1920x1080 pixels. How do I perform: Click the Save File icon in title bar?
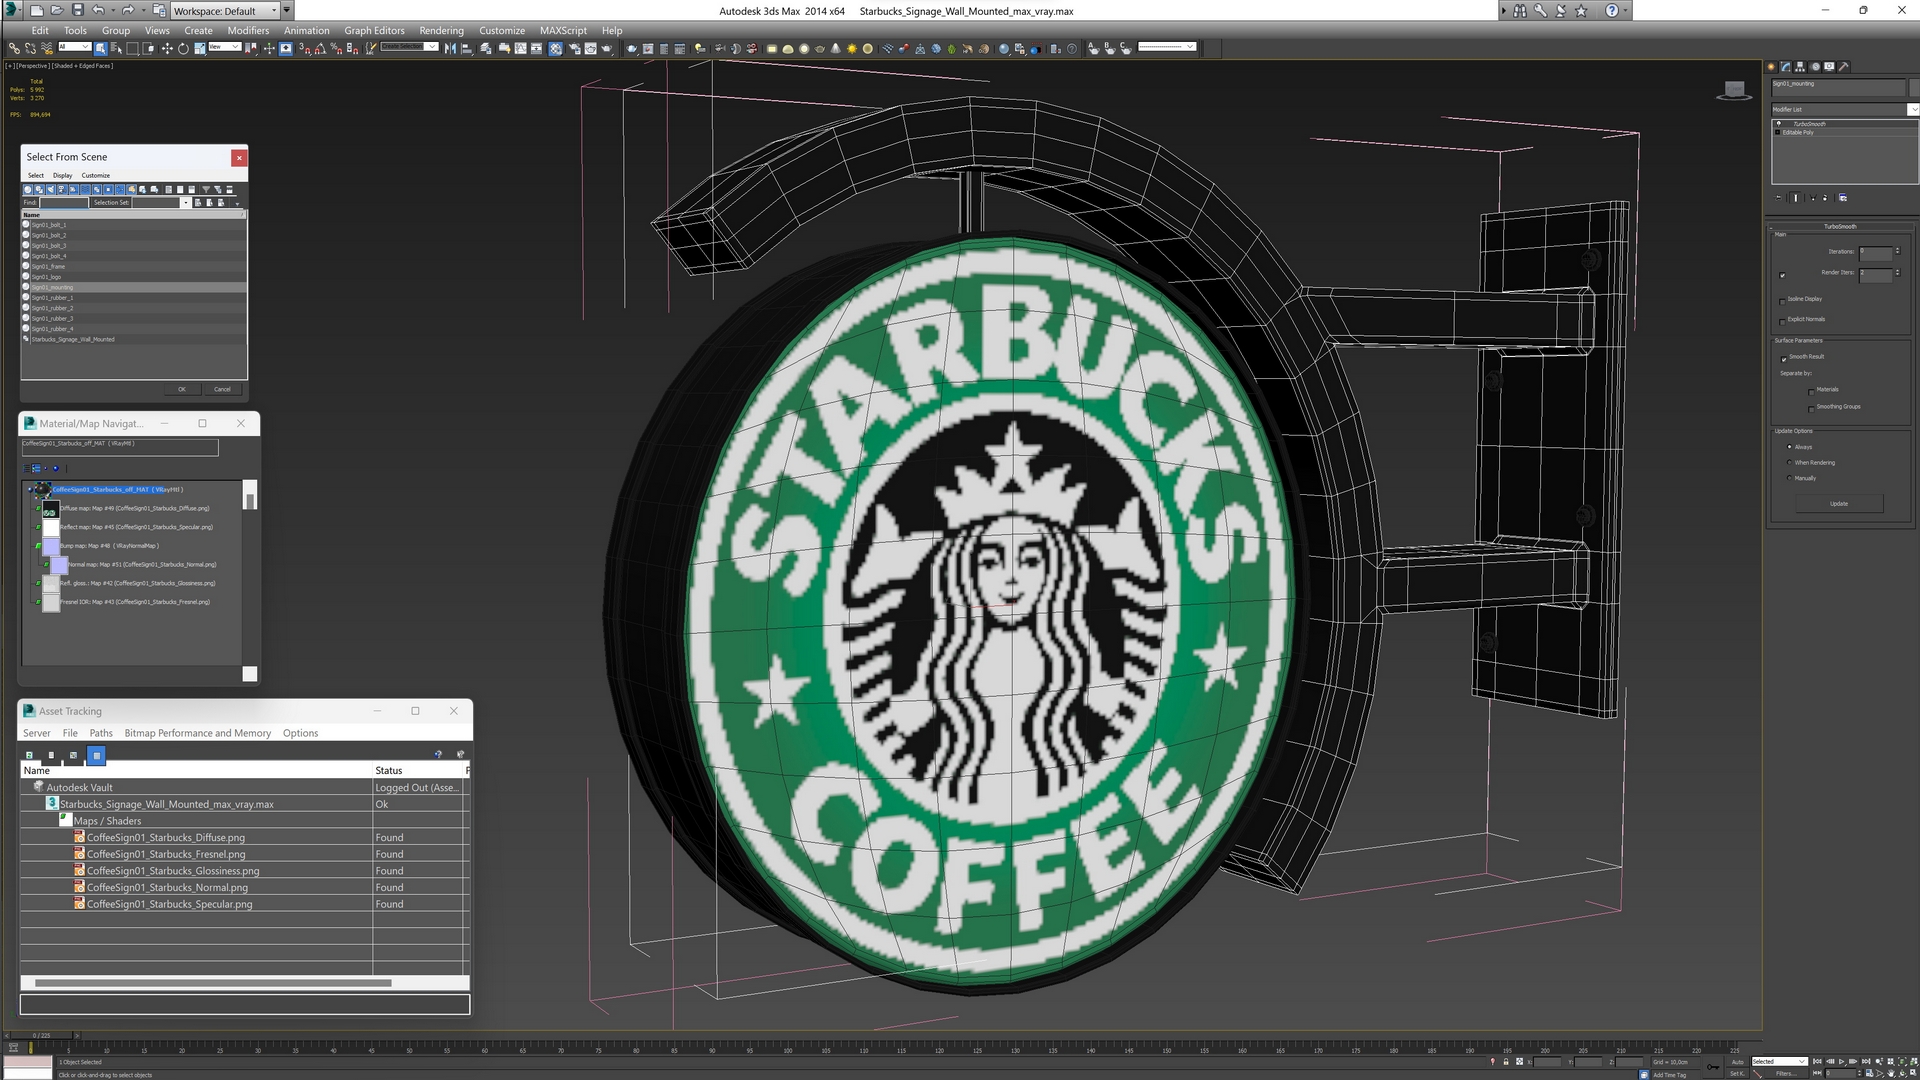tap(77, 11)
